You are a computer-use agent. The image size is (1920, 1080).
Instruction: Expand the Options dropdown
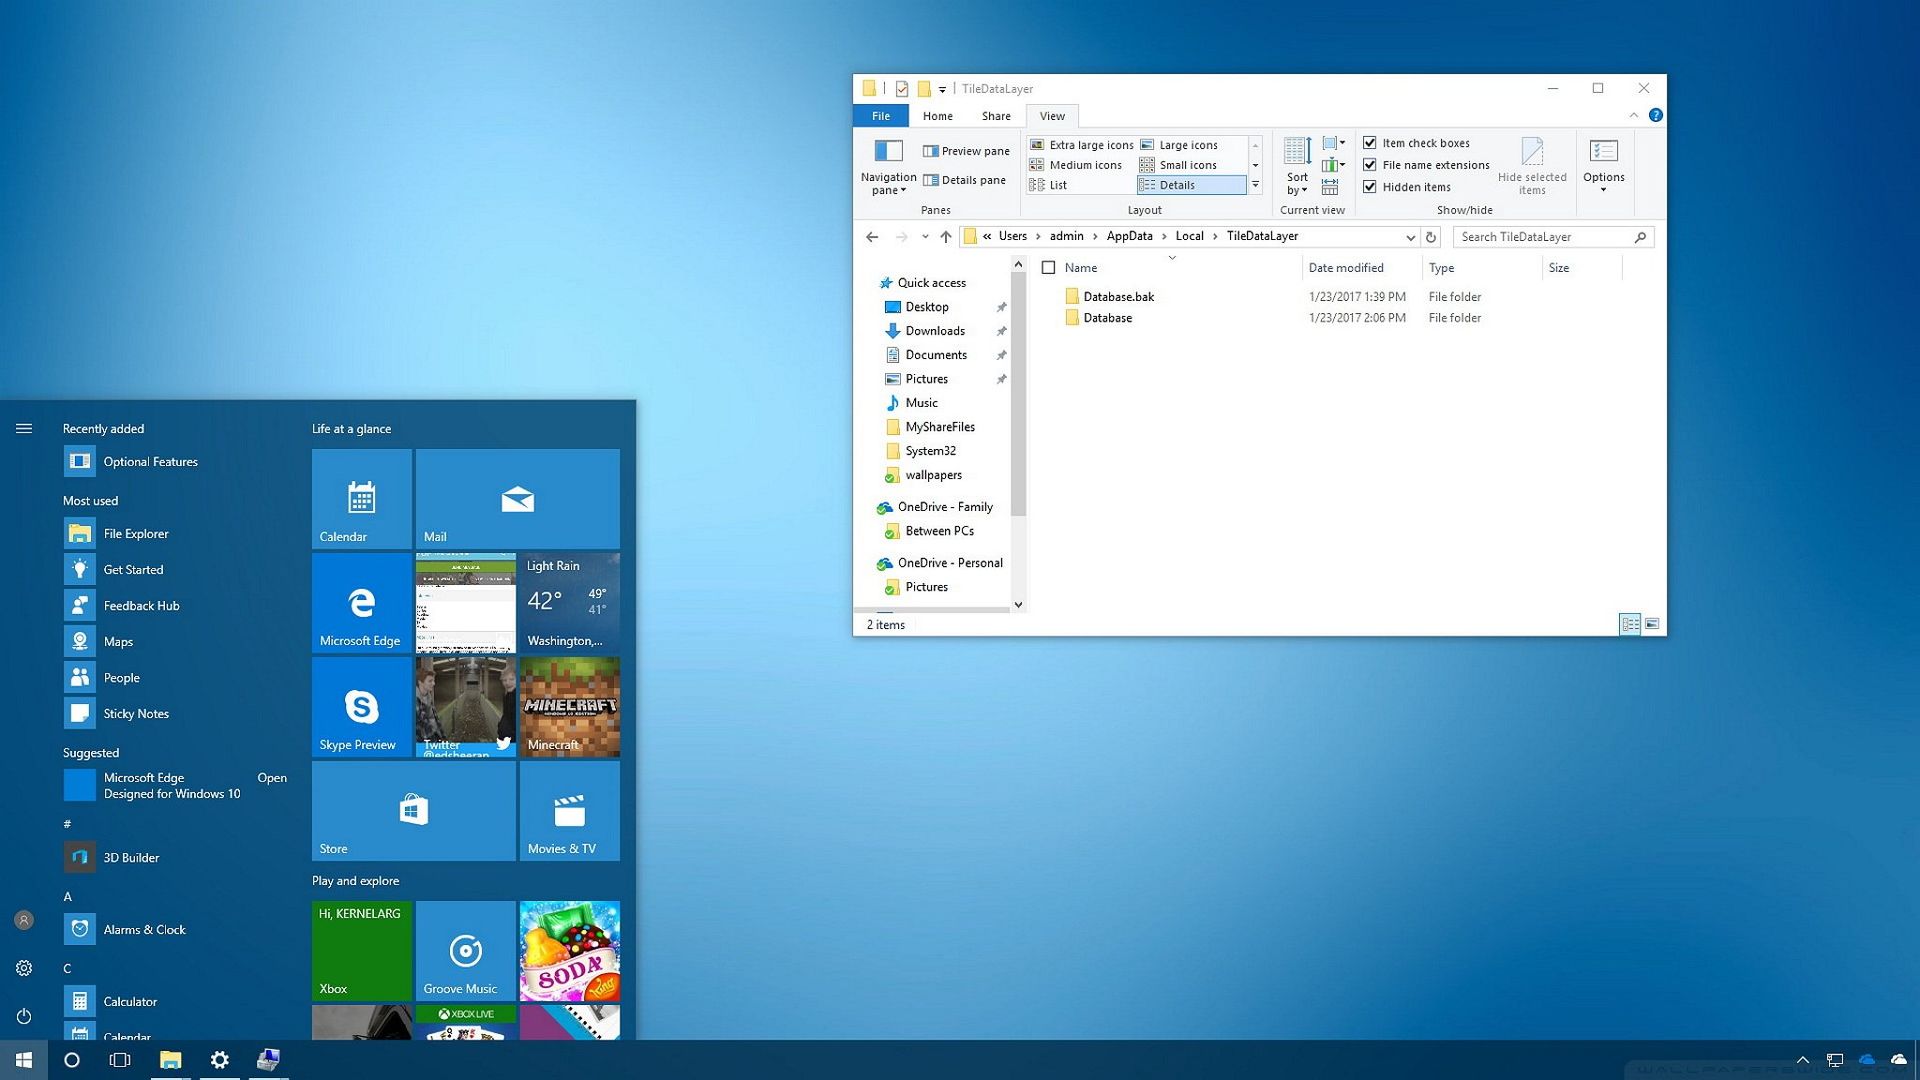pos(1603,168)
